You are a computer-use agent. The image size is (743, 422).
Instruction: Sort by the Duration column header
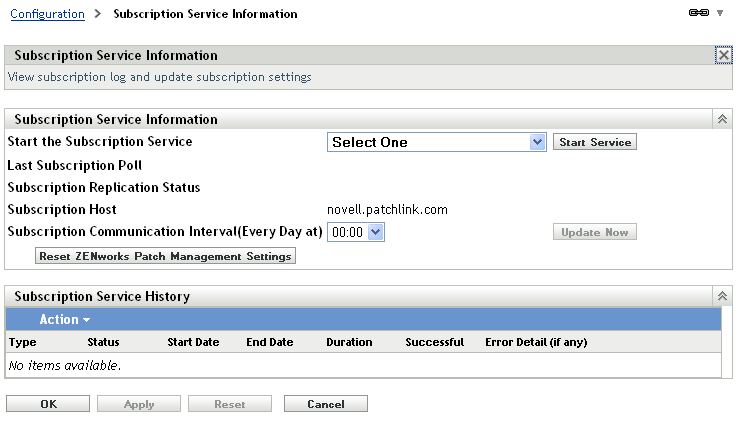(x=349, y=342)
